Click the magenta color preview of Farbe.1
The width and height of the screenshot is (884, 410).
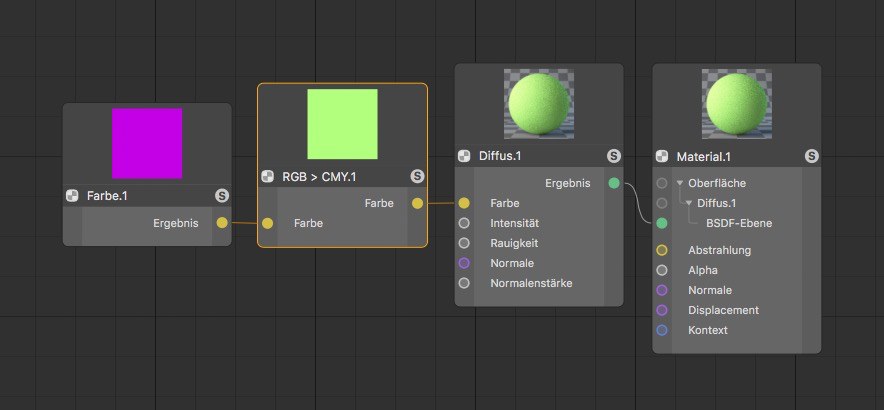point(147,143)
